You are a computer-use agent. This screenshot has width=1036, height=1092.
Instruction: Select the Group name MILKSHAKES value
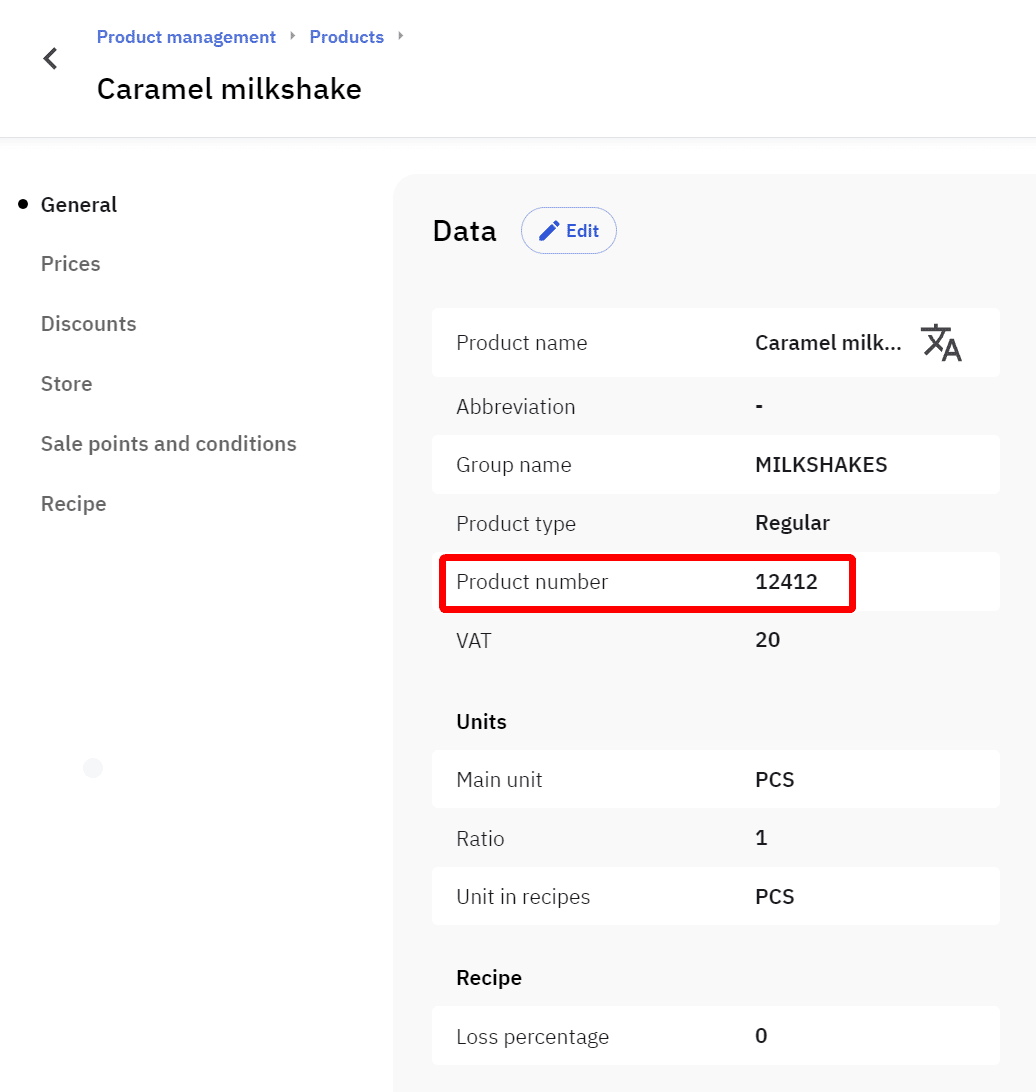(x=821, y=465)
